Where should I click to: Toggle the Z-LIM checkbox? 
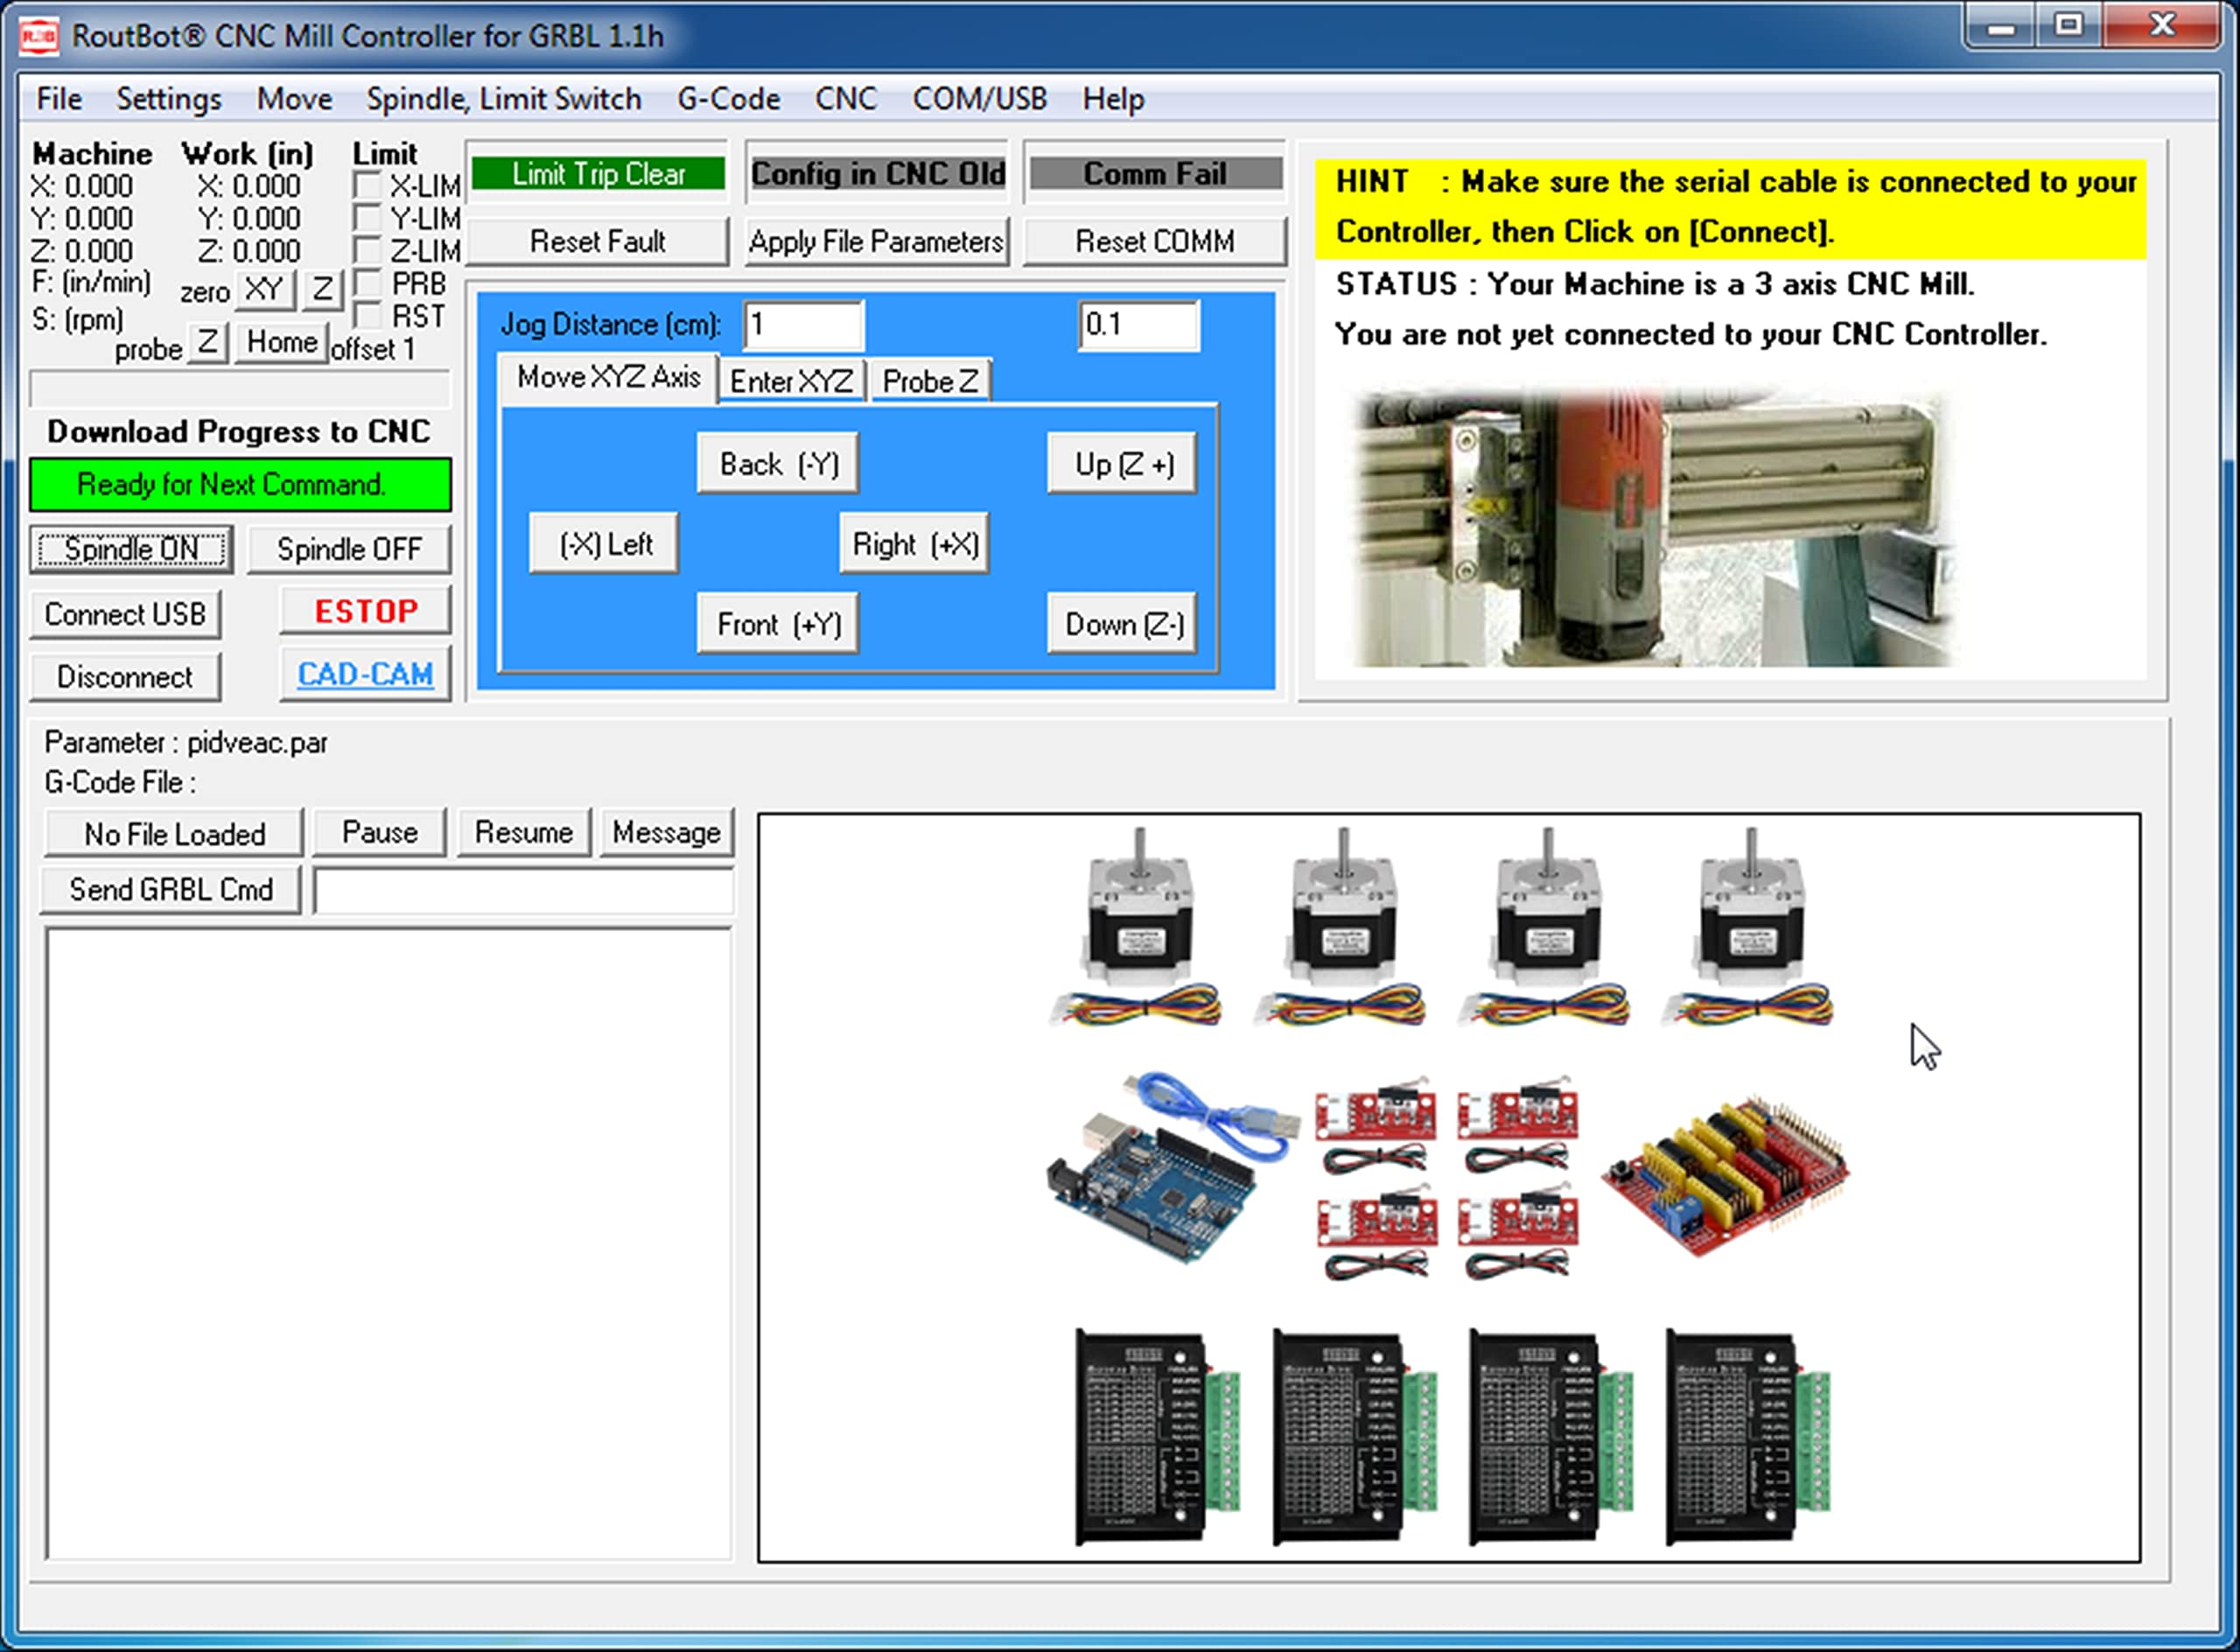click(367, 249)
